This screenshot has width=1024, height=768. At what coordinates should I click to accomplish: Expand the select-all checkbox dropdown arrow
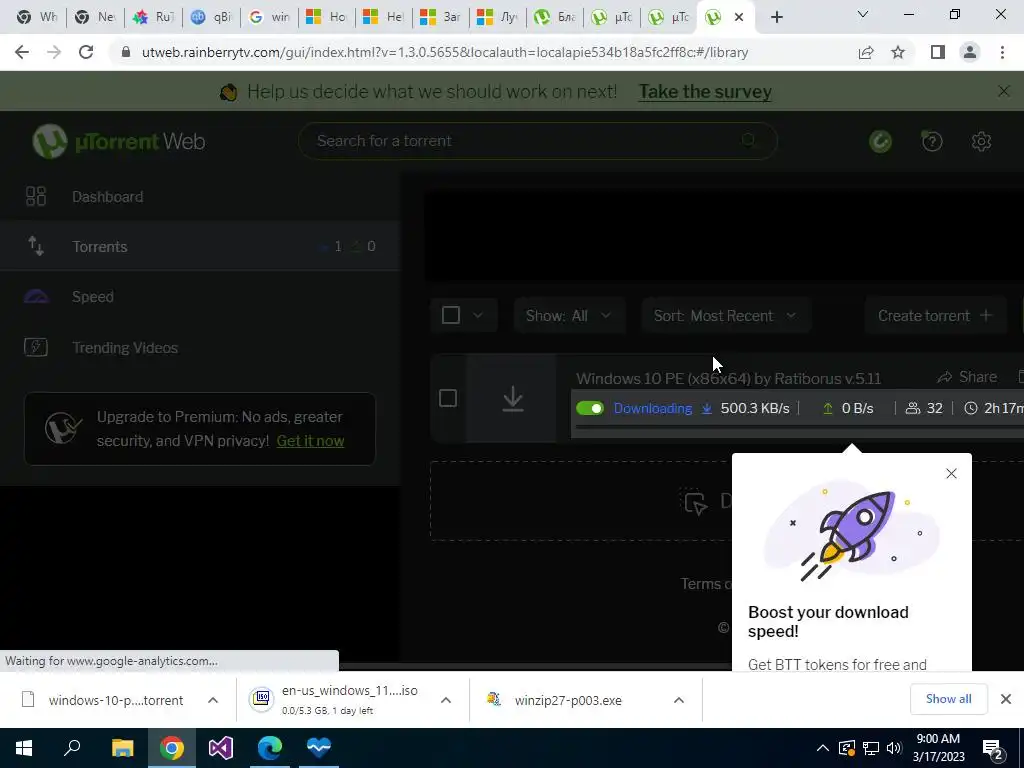tap(478, 315)
